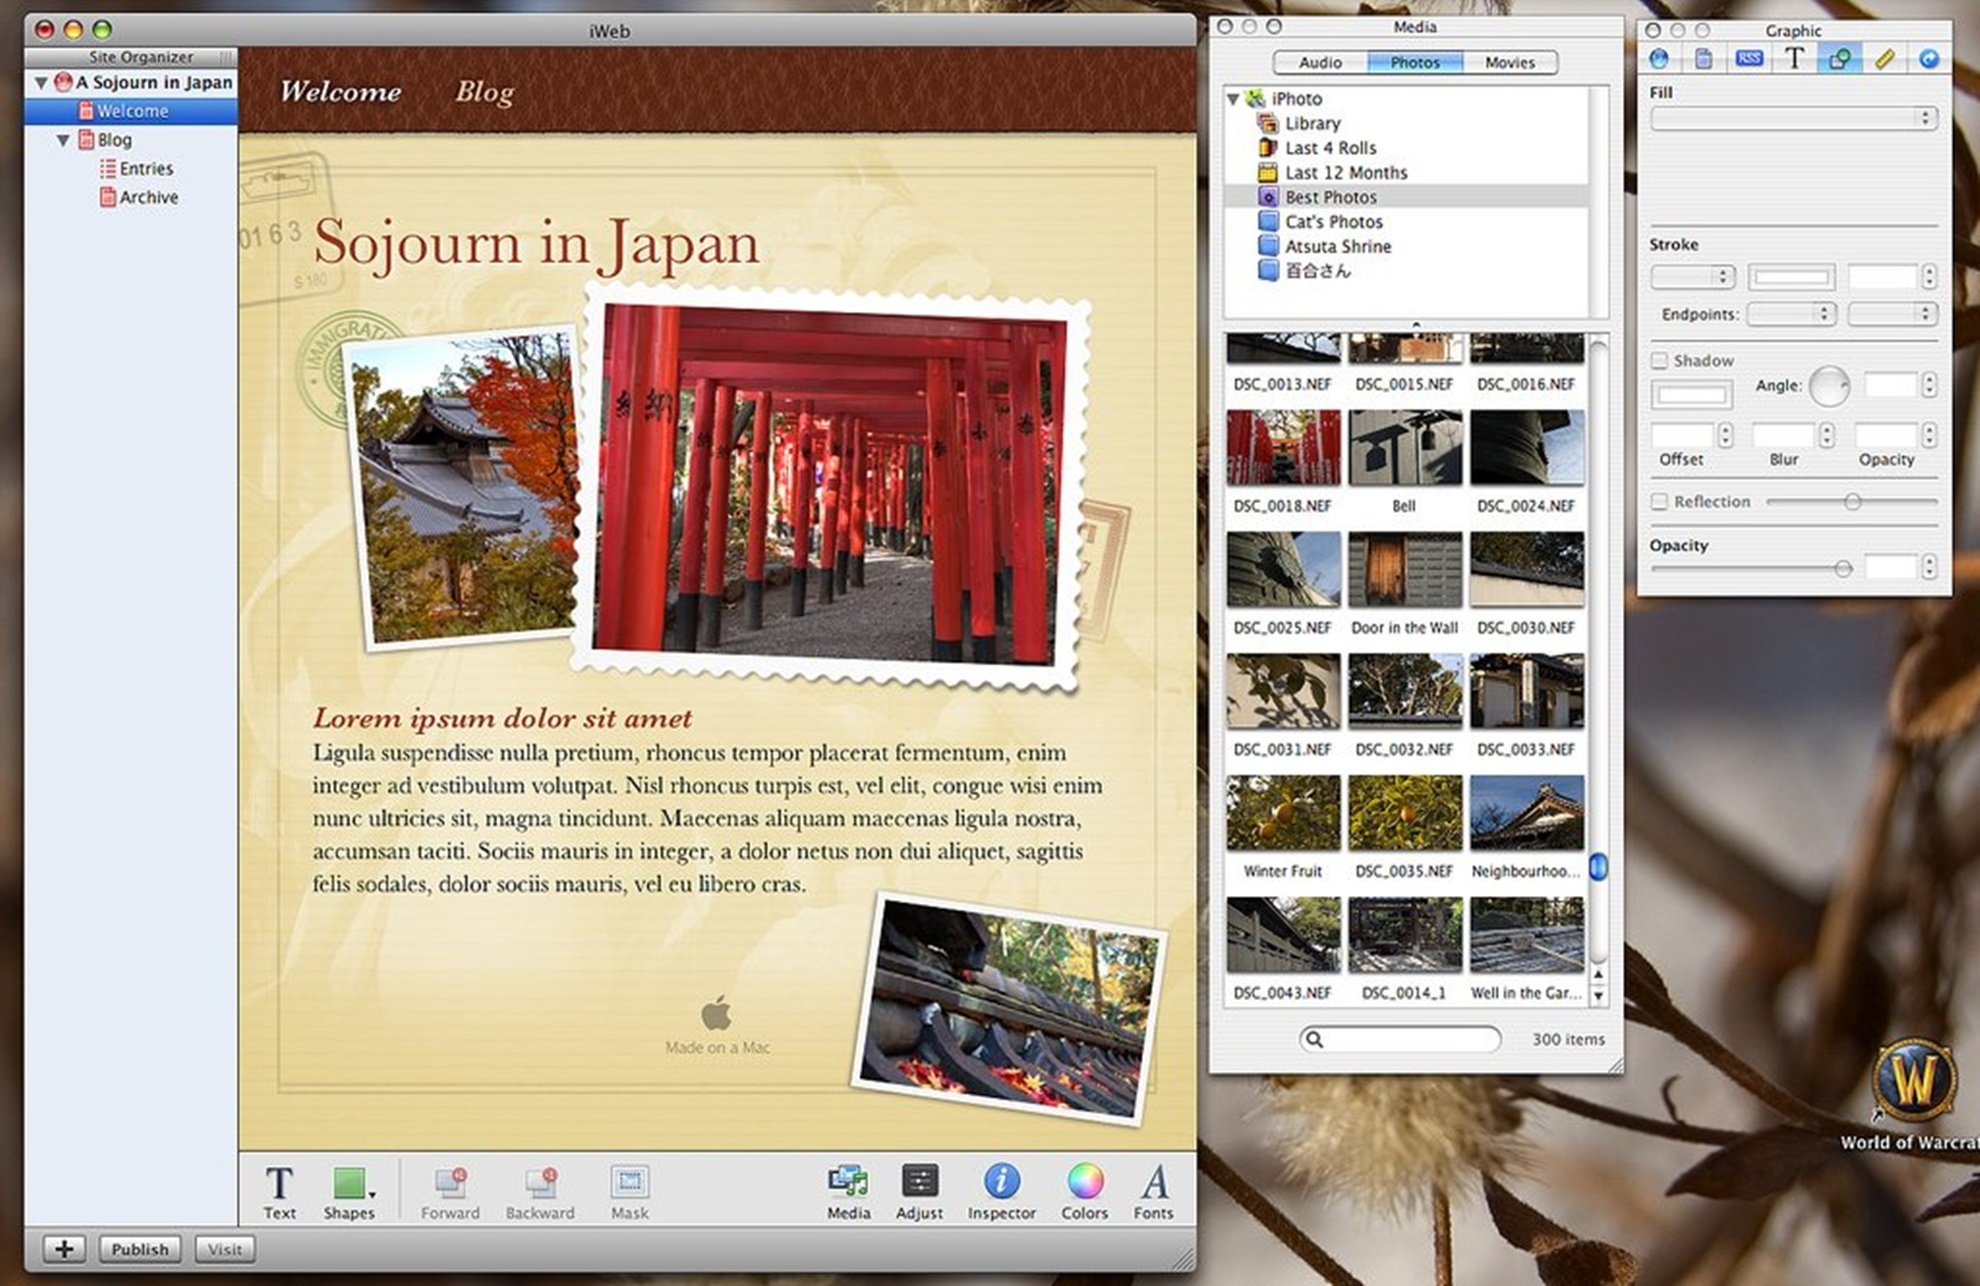Click the Publish button
1980x1286 pixels.
point(140,1249)
